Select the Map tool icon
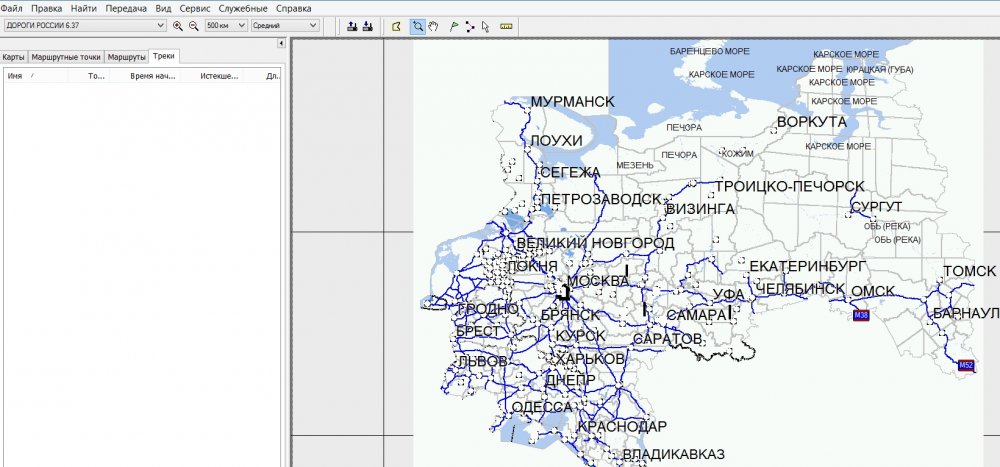This screenshot has height=467, width=1000. tap(396, 25)
